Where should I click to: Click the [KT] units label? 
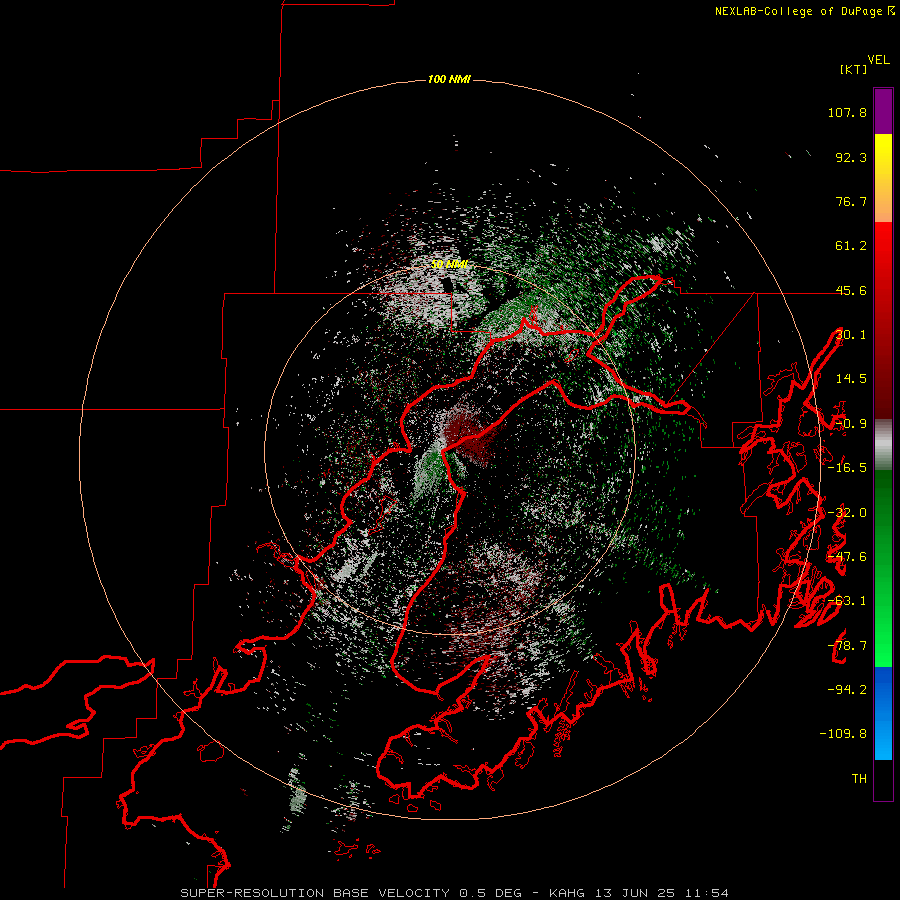coord(854,69)
